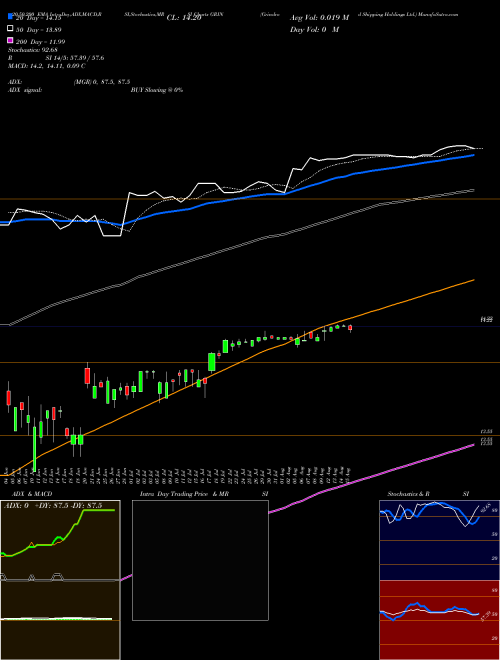Viewport: 500px width, 660px height.
Task: Click the 'Stochastics: 92.68' readout
Action: tap(32, 50)
